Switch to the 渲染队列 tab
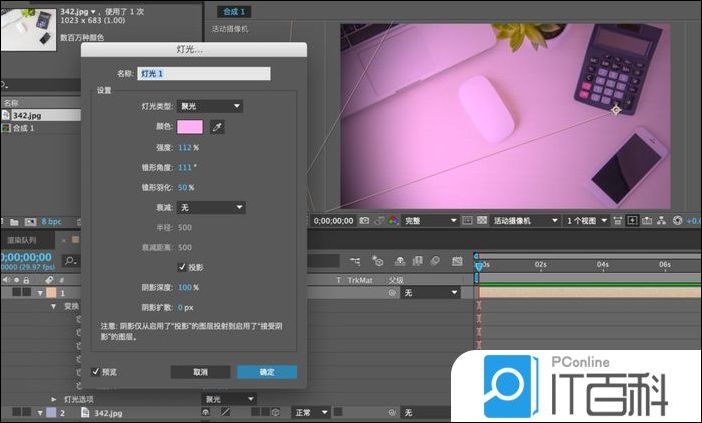This screenshot has height=423, width=702. [21, 240]
